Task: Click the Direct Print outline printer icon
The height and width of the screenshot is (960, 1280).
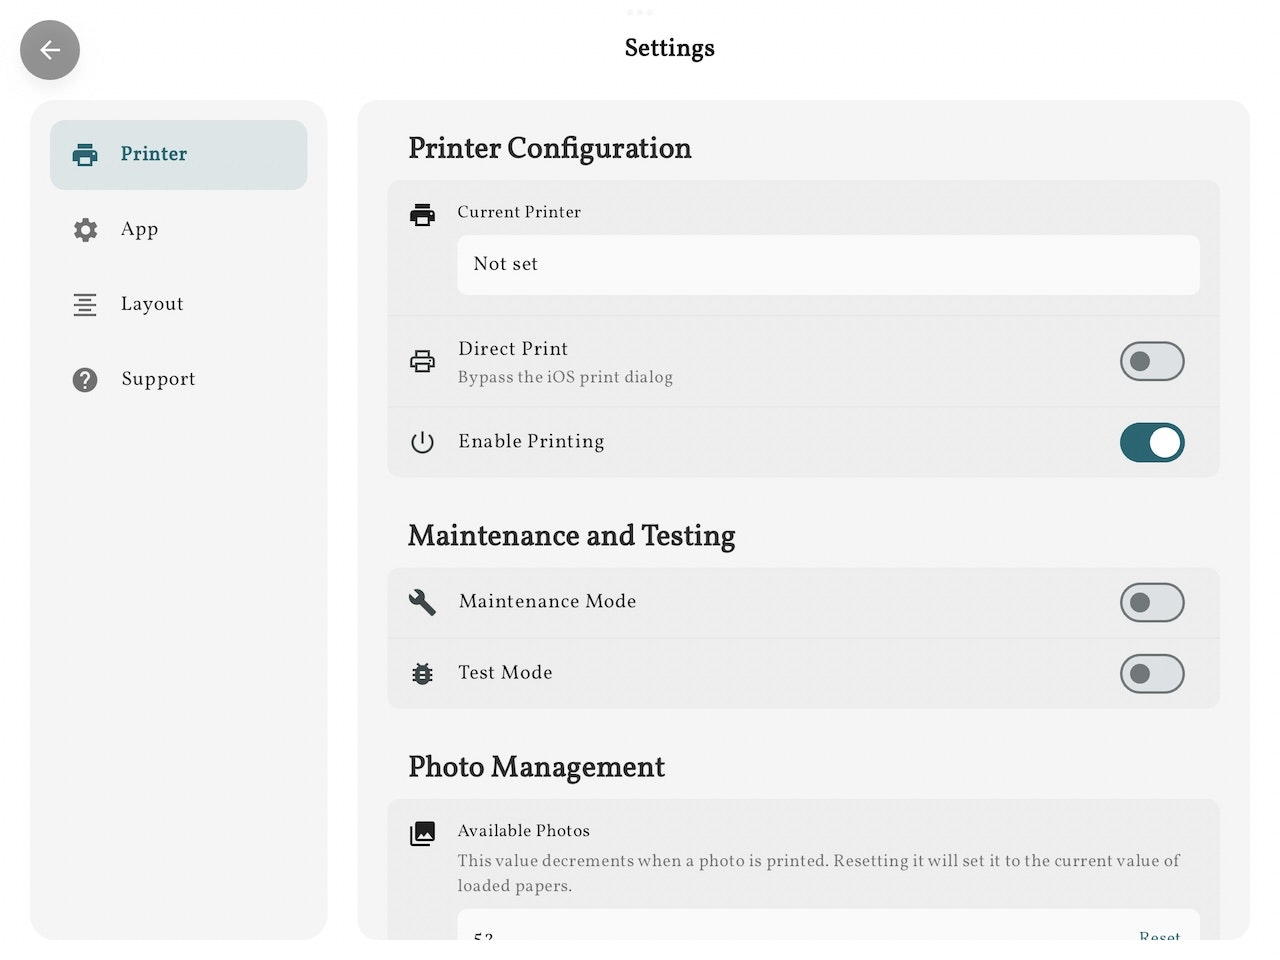Action: [x=423, y=361]
